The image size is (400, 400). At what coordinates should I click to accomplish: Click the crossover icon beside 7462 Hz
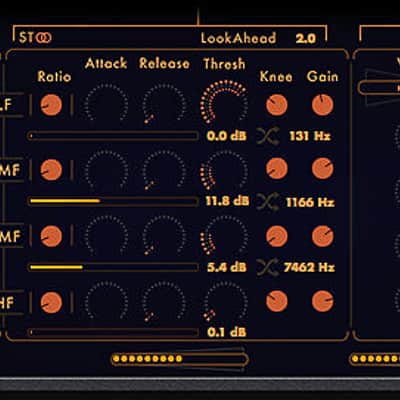tap(268, 267)
